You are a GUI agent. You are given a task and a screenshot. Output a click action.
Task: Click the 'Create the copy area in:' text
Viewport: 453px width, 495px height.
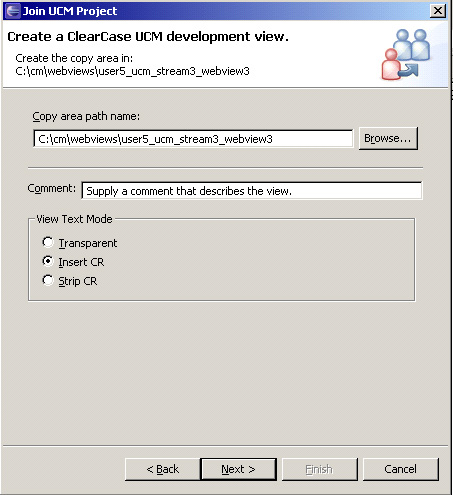click(x=74, y=58)
